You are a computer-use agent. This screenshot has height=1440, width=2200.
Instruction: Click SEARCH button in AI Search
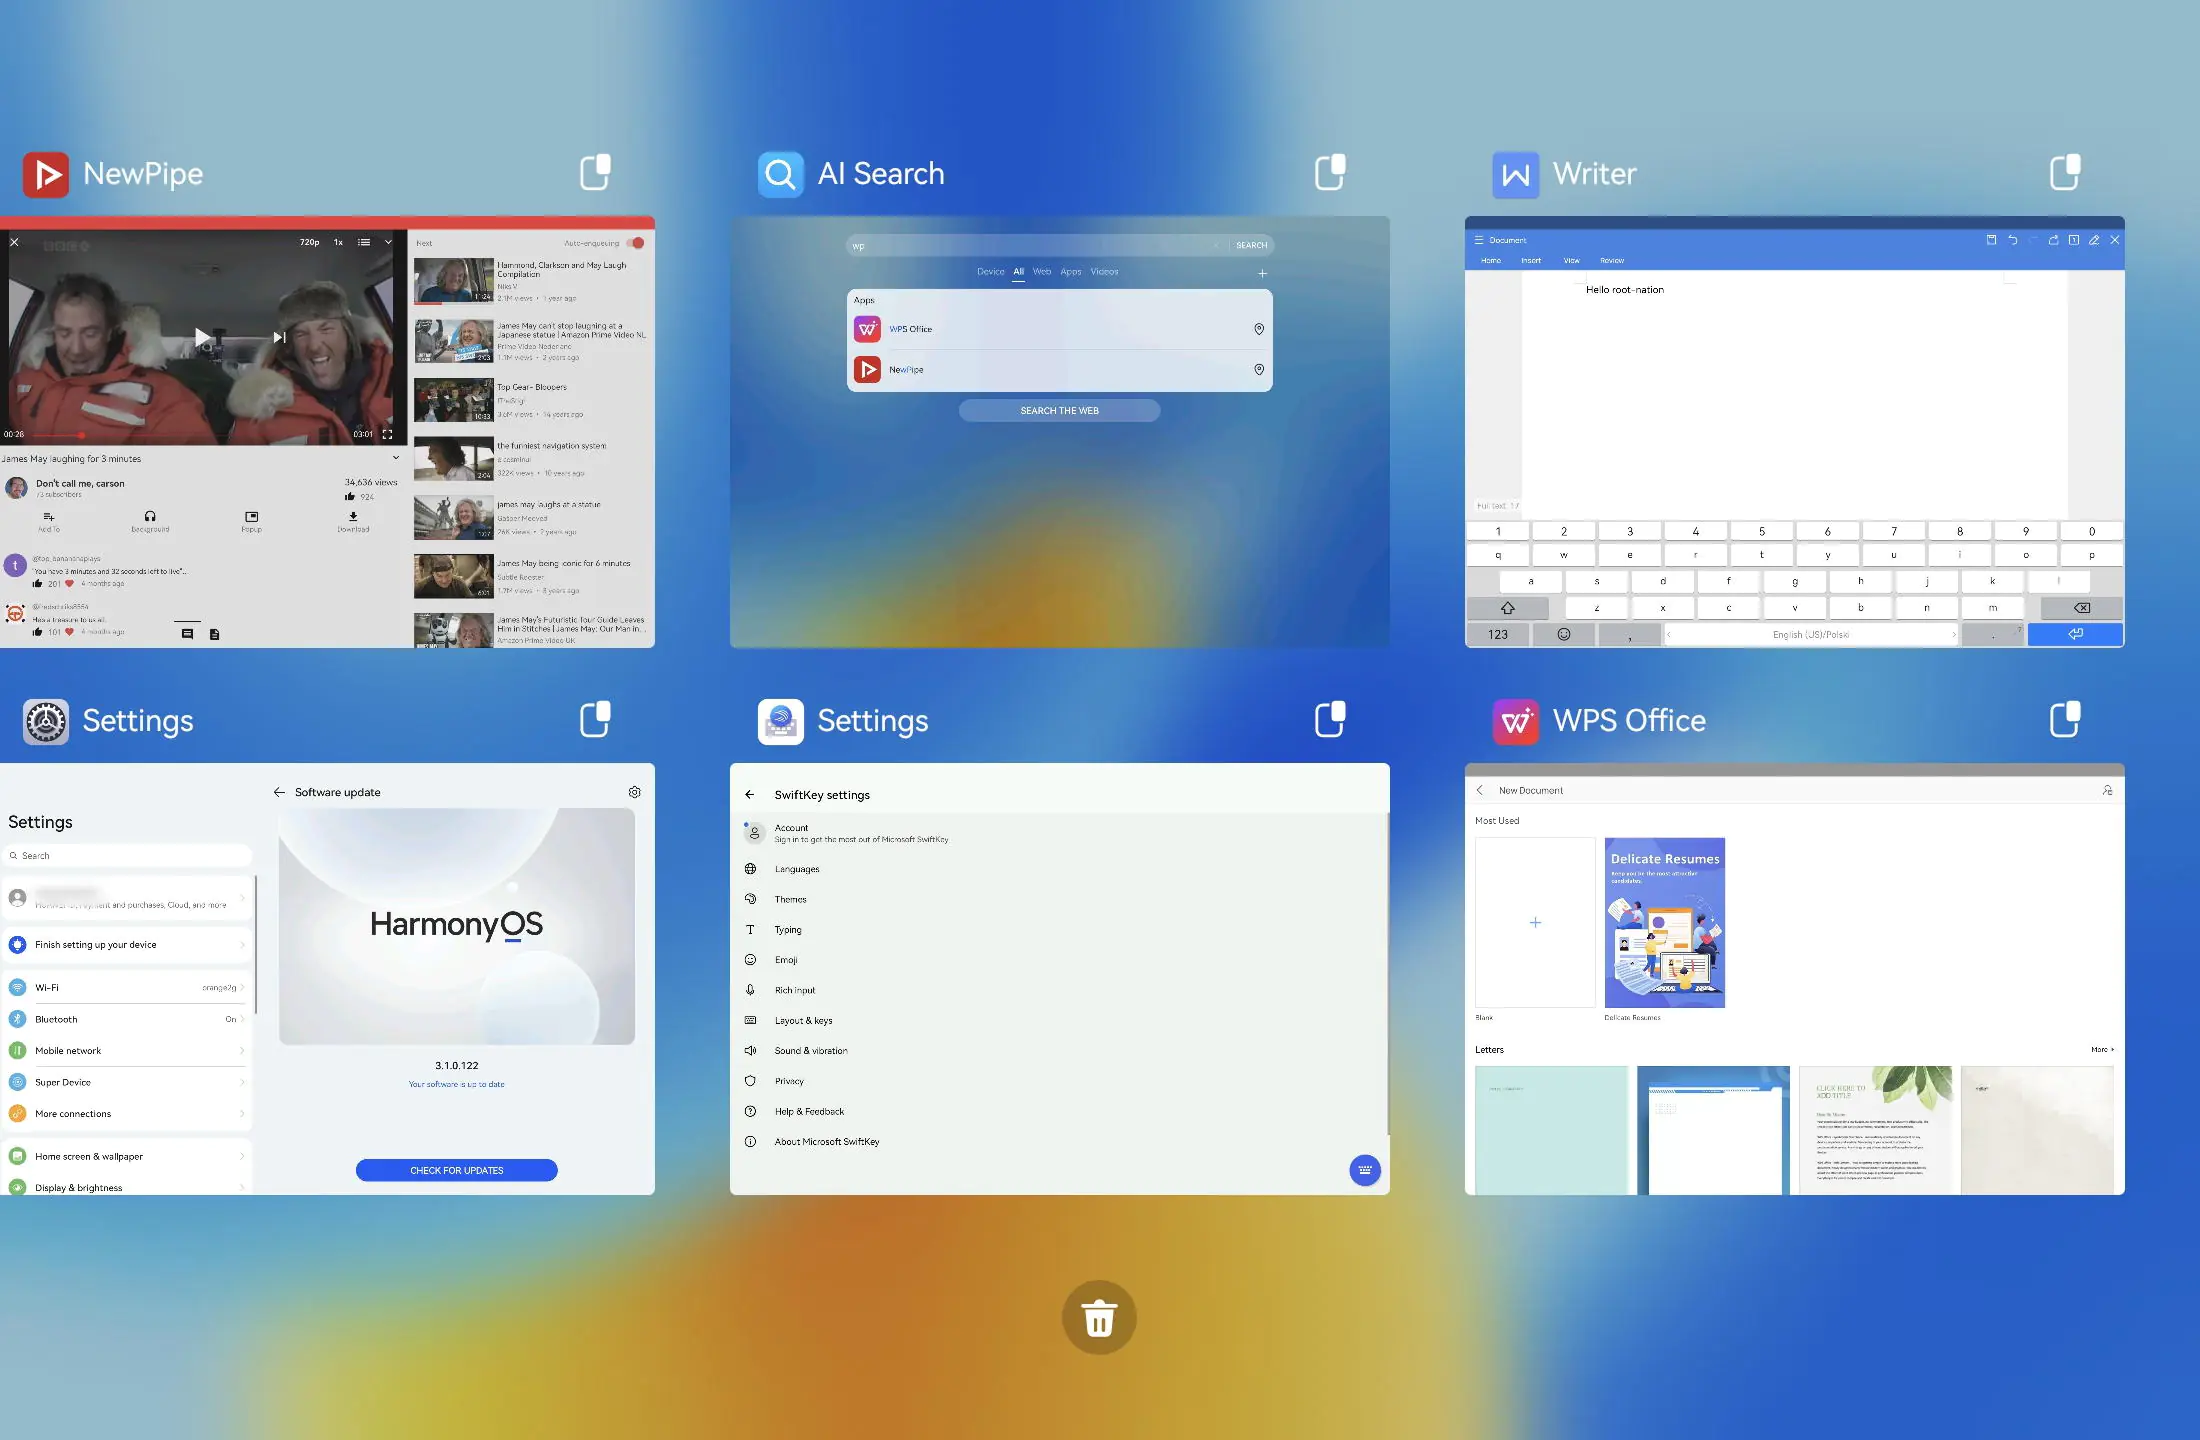(1251, 245)
